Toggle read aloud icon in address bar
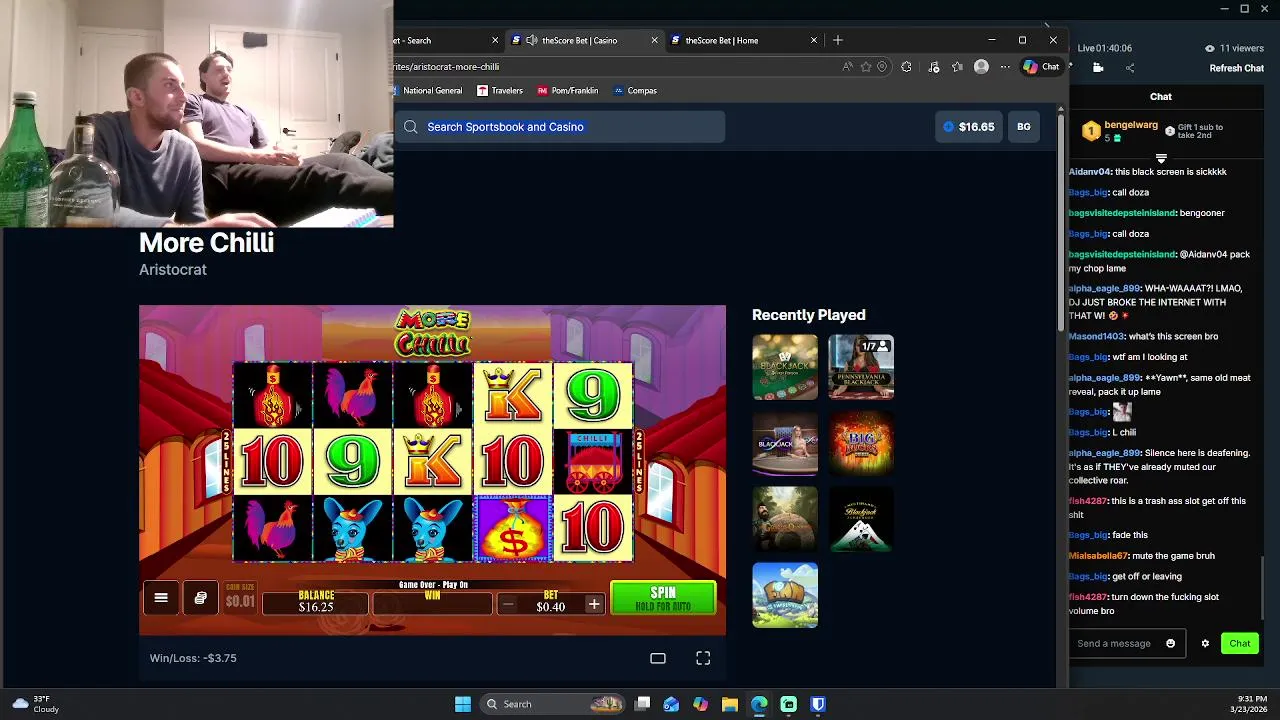1280x720 pixels. point(848,67)
